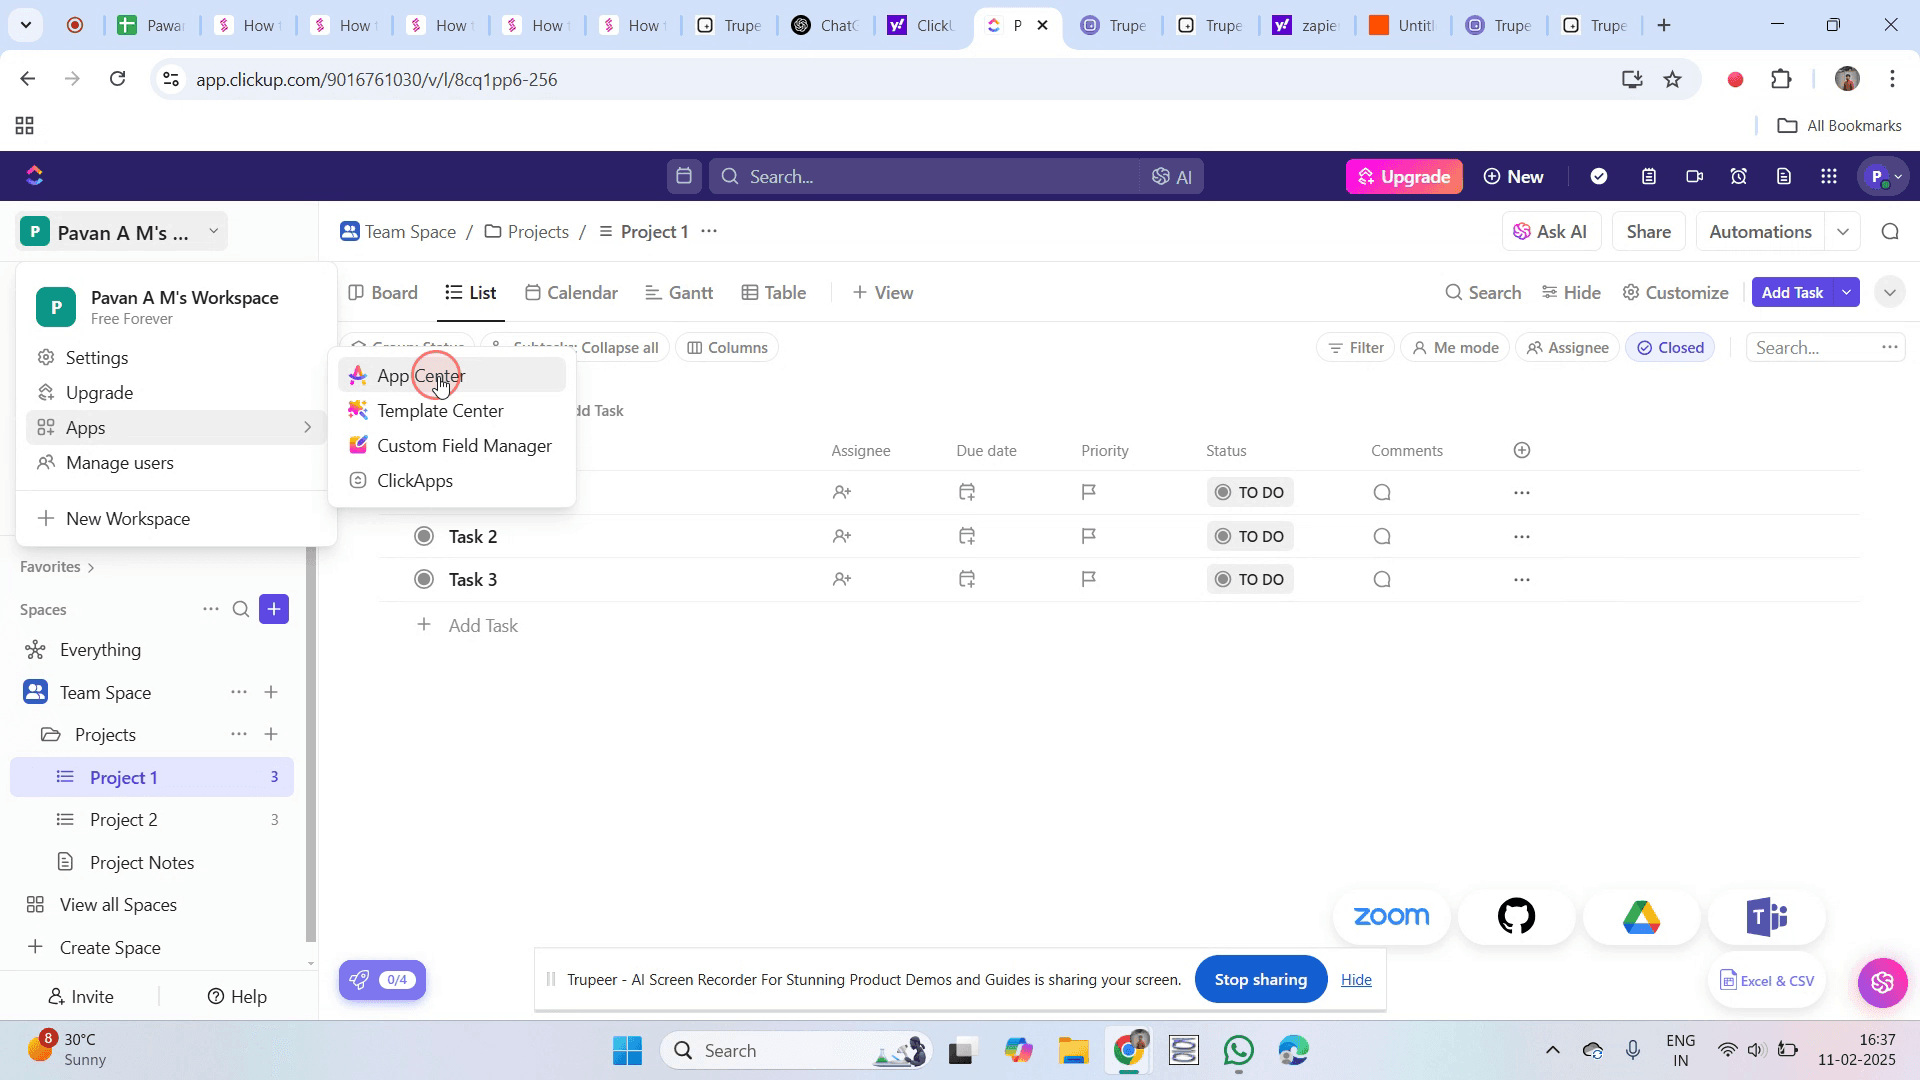Open the Notepad icon in header
The width and height of the screenshot is (1920, 1080).
pos(1649,177)
